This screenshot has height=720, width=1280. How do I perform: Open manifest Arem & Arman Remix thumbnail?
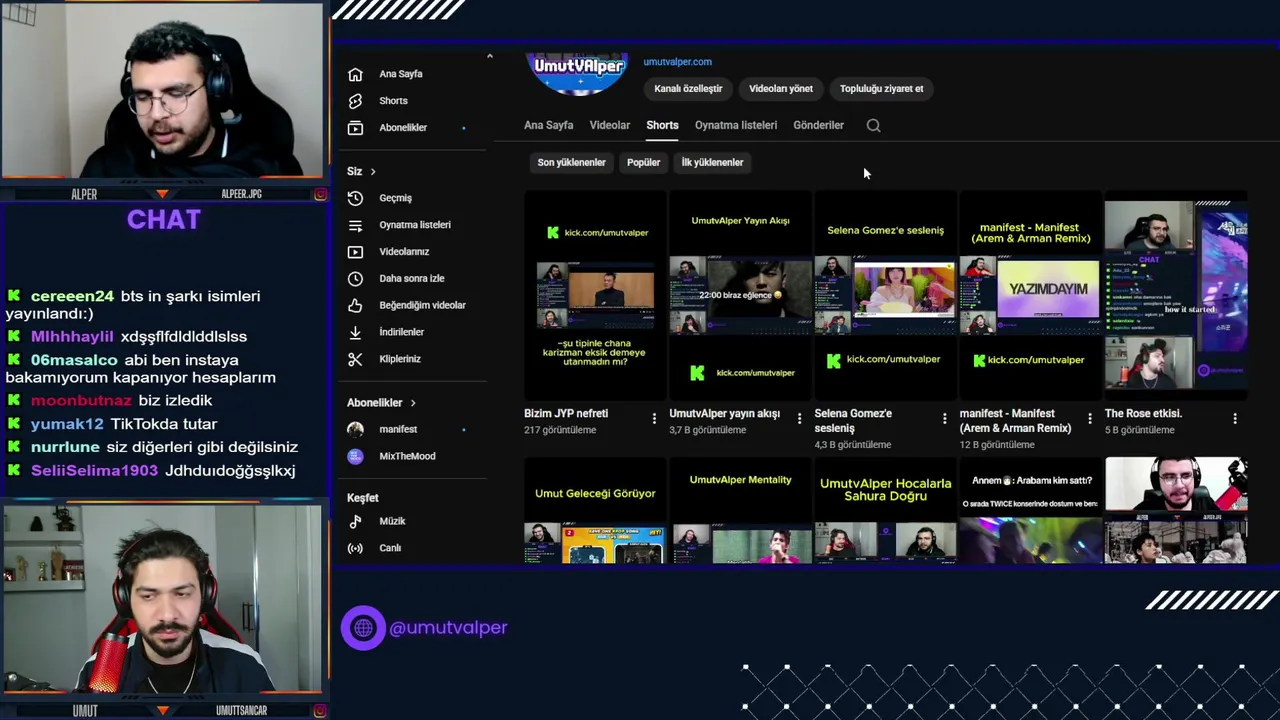1030,295
